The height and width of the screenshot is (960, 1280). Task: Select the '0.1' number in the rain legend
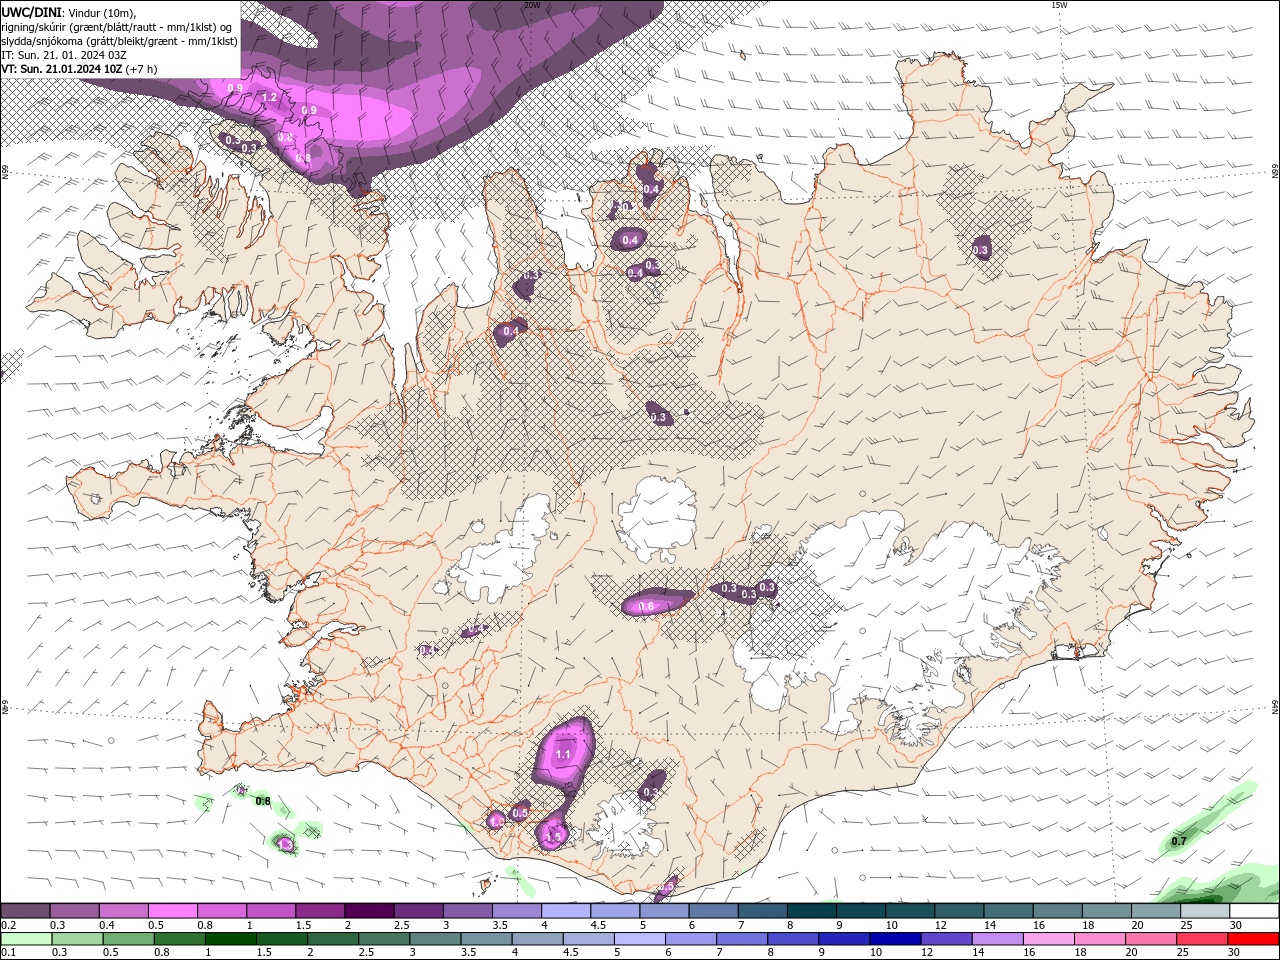coord(9,952)
